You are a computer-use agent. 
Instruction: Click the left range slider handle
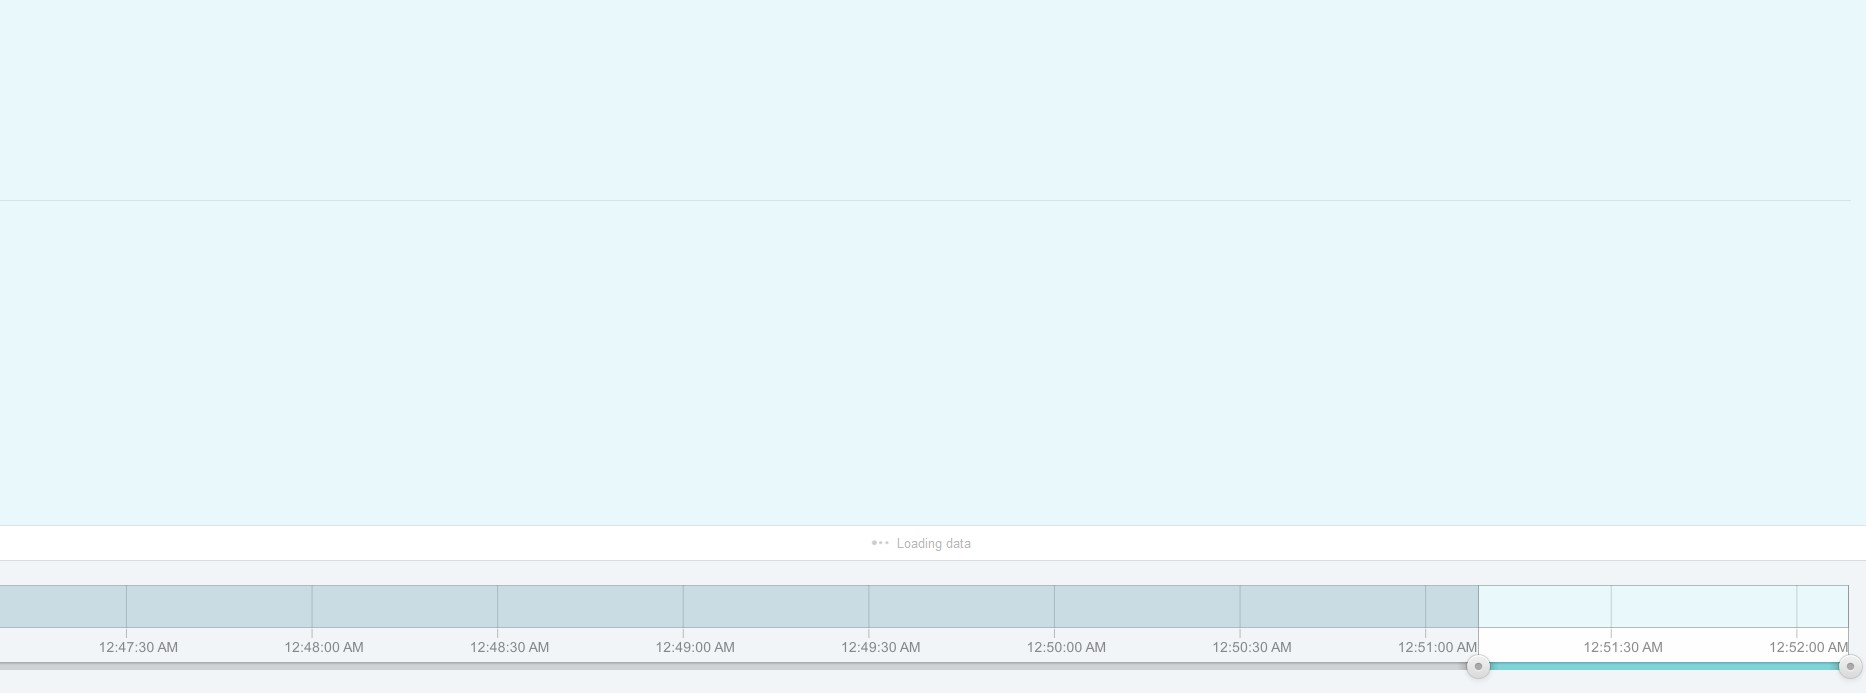[x=1478, y=666]
